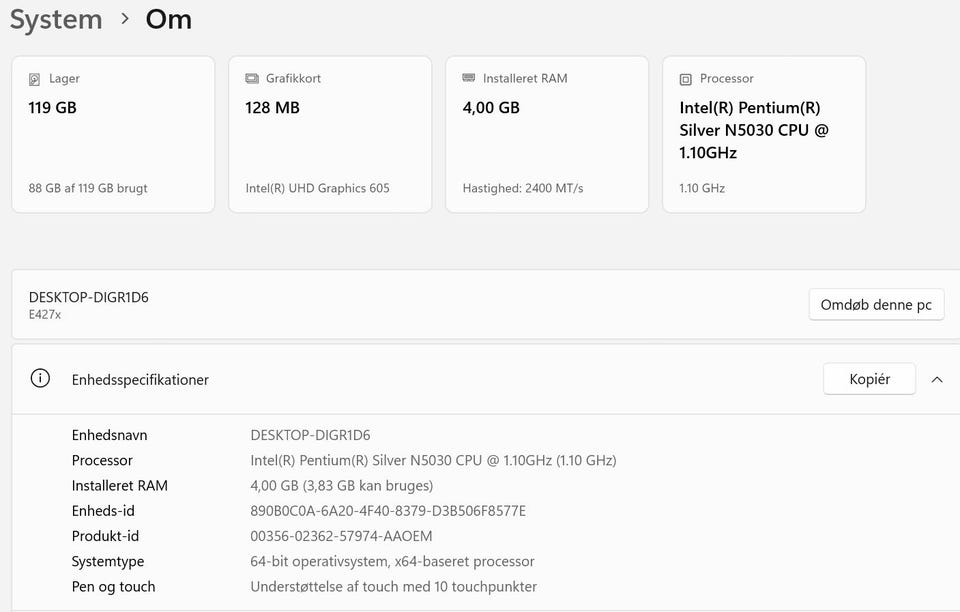Click the Enhedsspecifikationer info icon

[x=40, y=379]
